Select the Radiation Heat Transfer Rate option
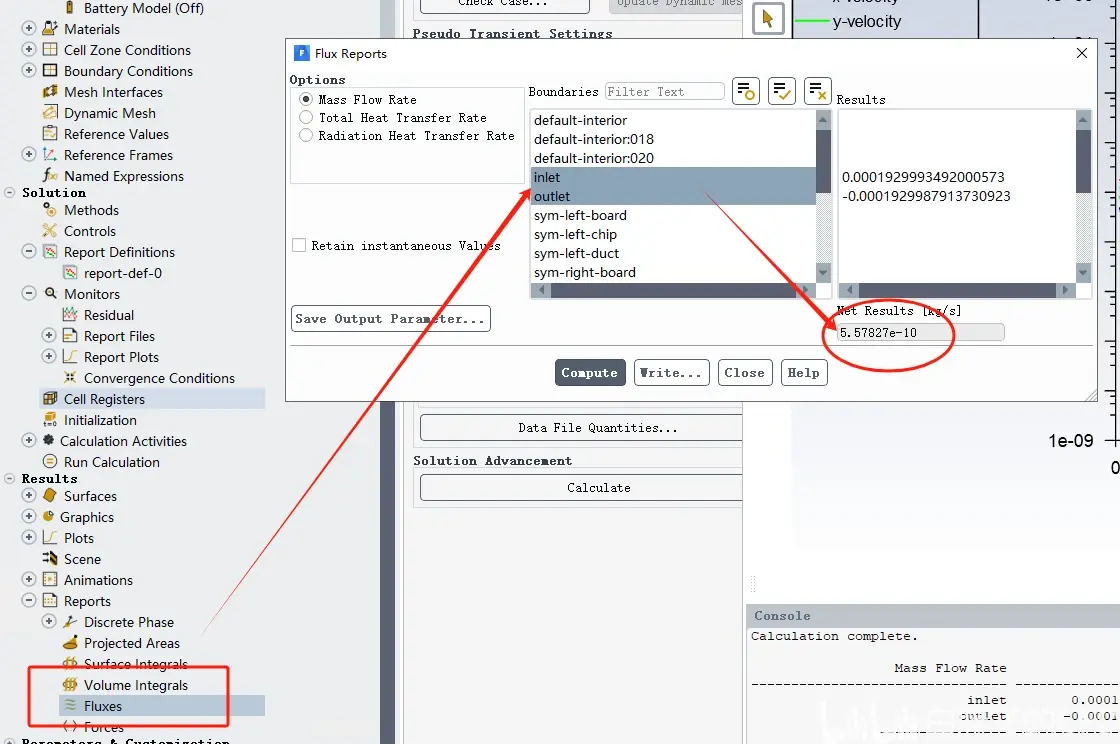Image resolution: width=1120 pixels, height=744 pixels. click(x=306, y=135)
